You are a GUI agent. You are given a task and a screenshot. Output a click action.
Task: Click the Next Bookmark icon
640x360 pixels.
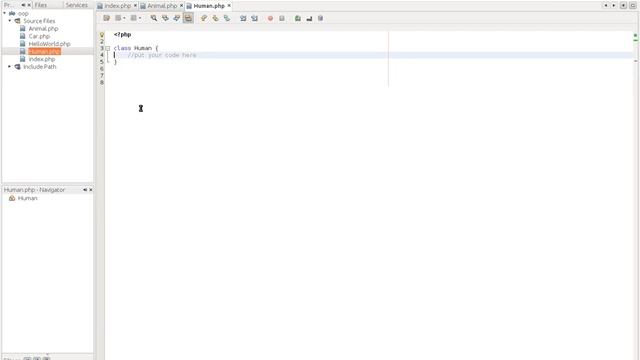(x=215, y=18)
